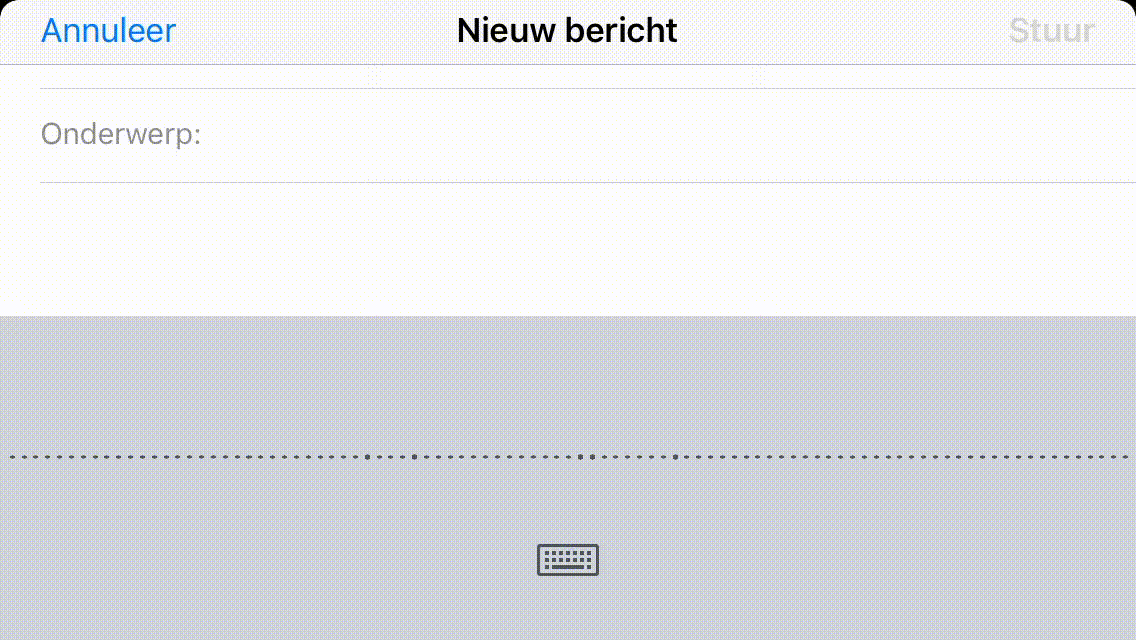This screenshot has height=640, width=1136.
Task: Select the Nieuw bericht title
Action: [567, 30]
